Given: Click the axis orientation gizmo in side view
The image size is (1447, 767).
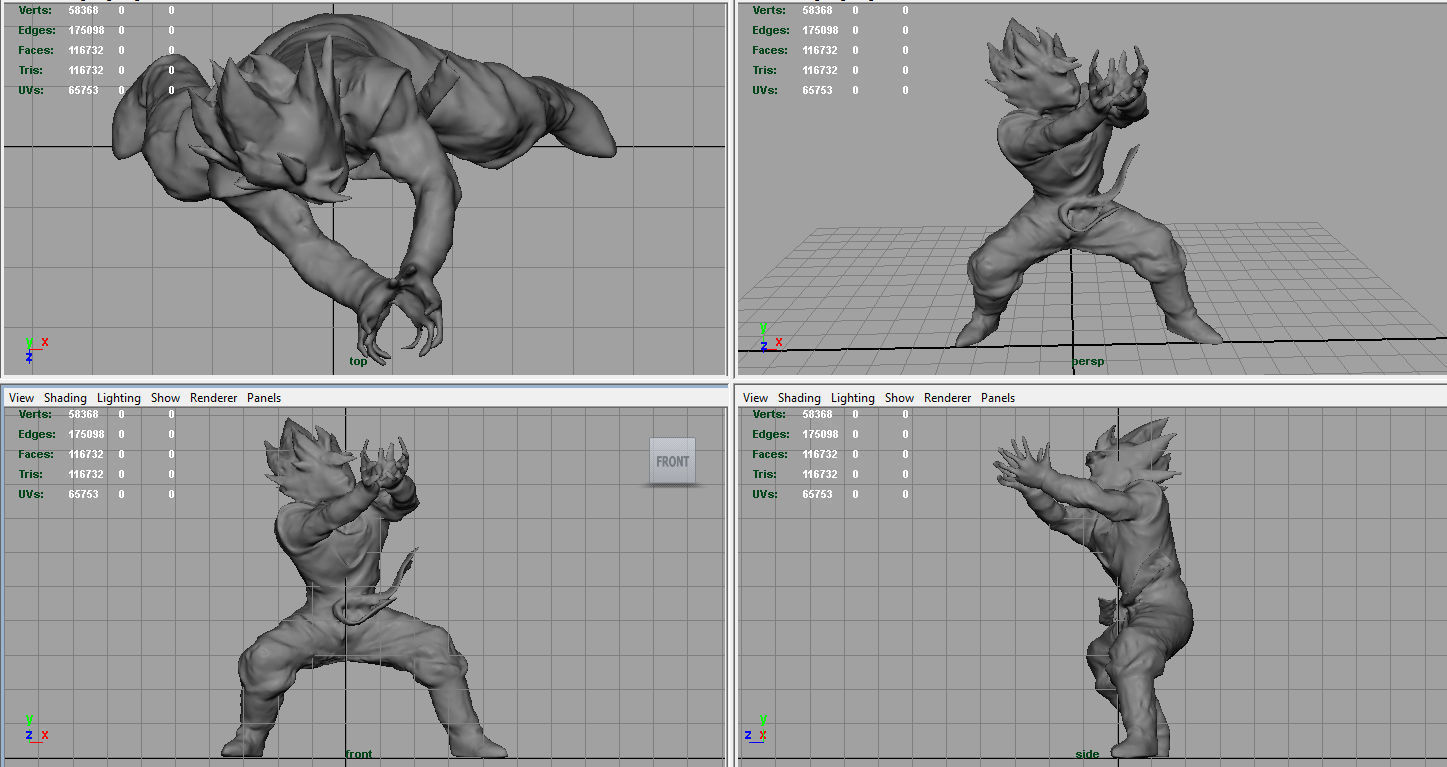Looking at the screenshot, I should [757, 728].
